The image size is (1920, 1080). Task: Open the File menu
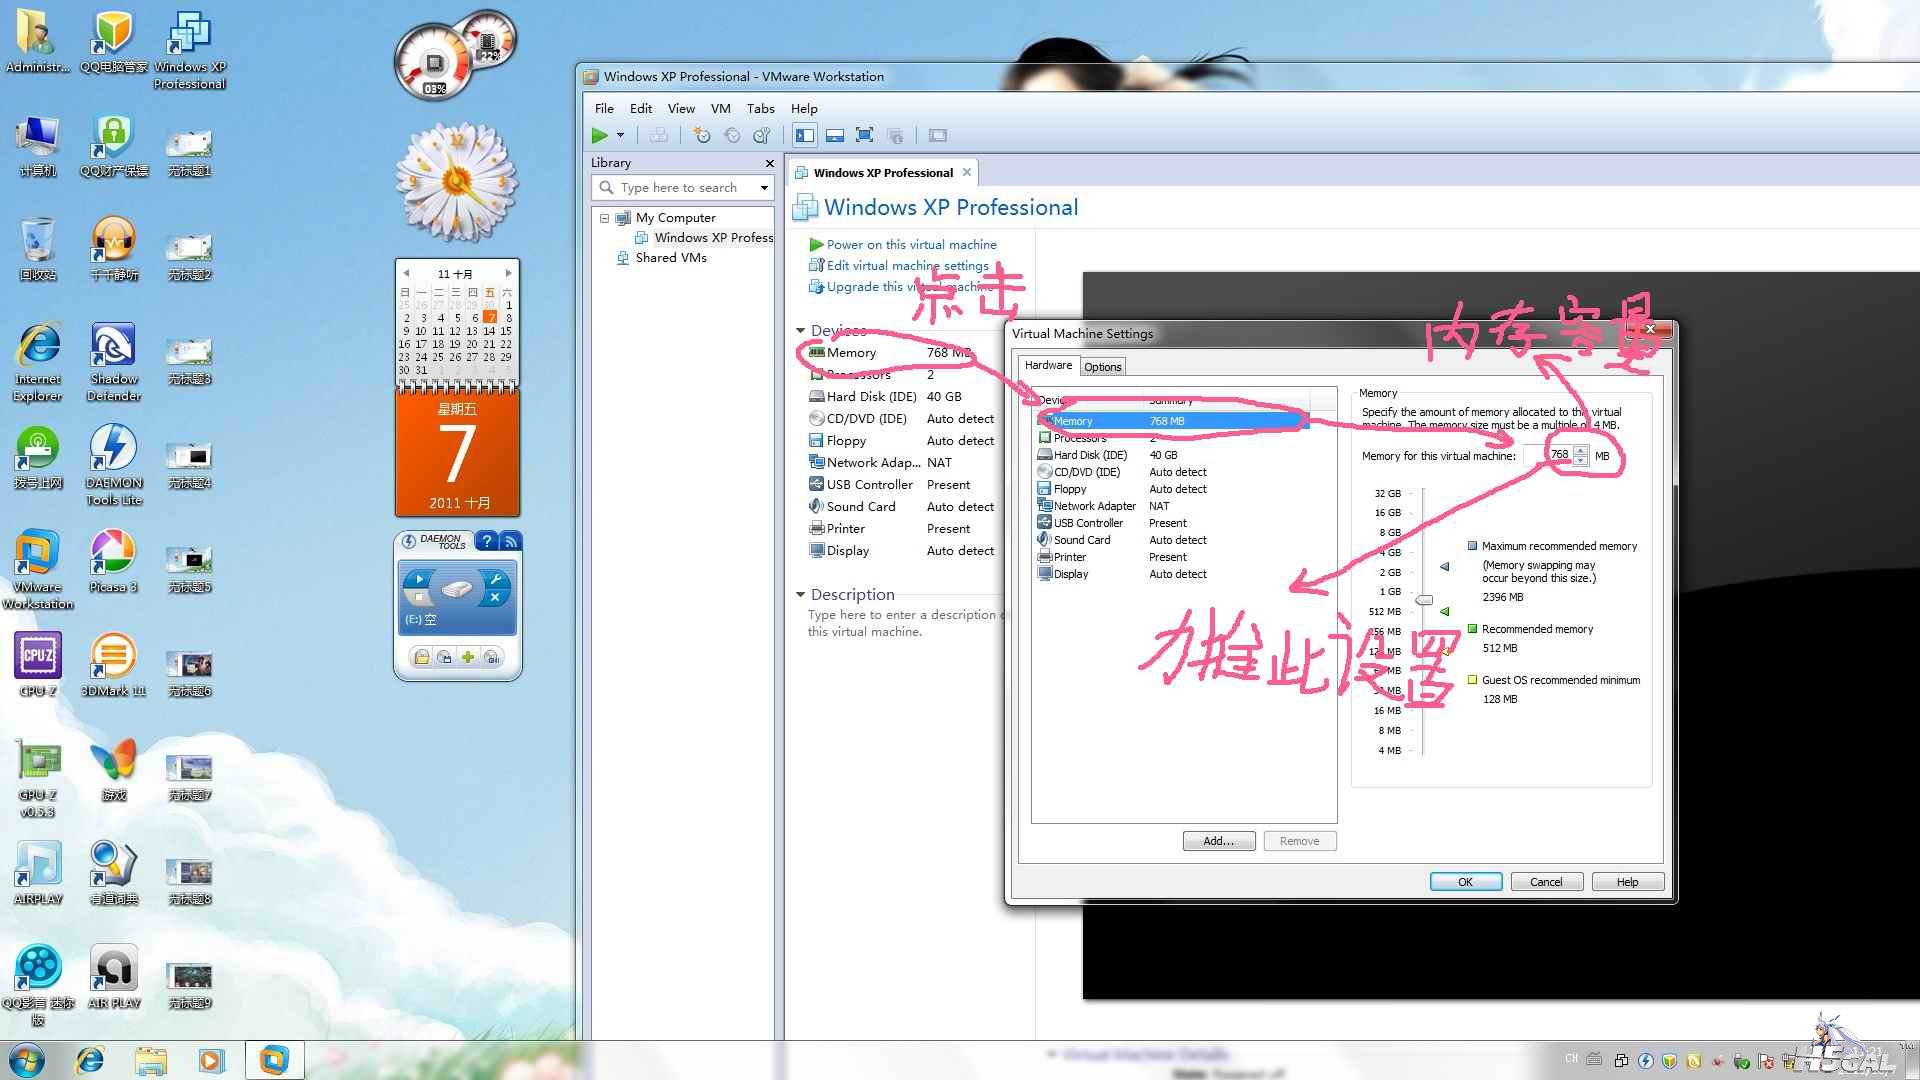point(604,108)
